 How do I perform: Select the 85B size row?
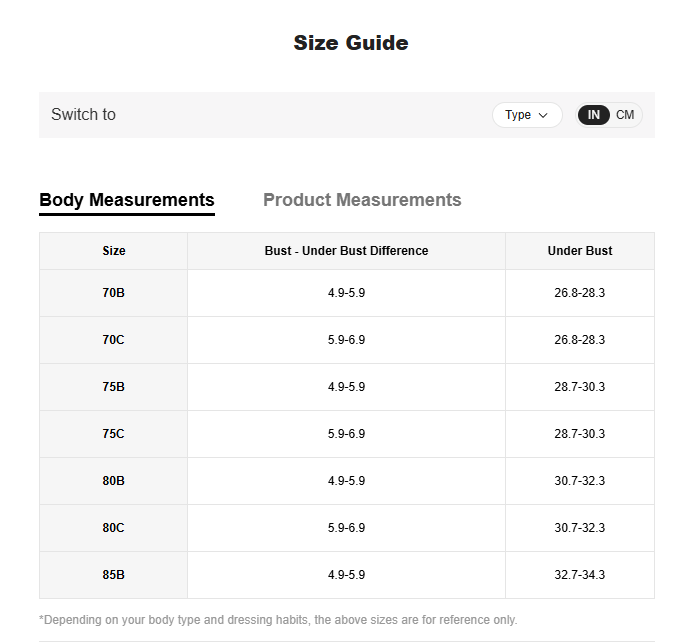(x=347, y=575)
